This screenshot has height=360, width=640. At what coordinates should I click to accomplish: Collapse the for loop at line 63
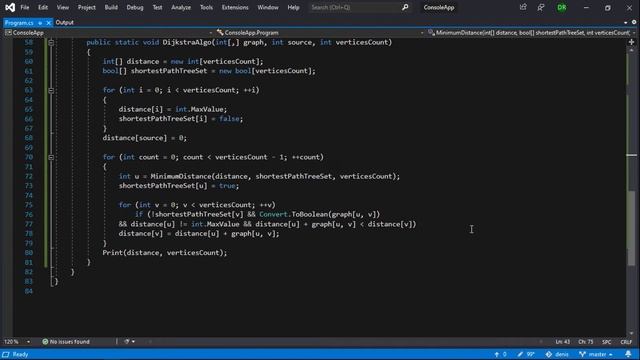coord(51,90)
